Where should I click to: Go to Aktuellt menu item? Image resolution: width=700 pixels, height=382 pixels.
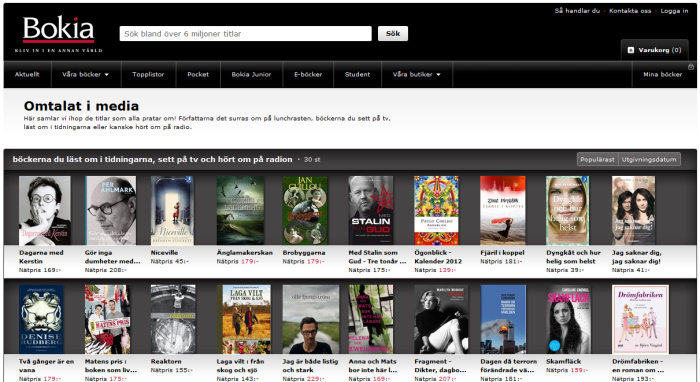point(27,75)
